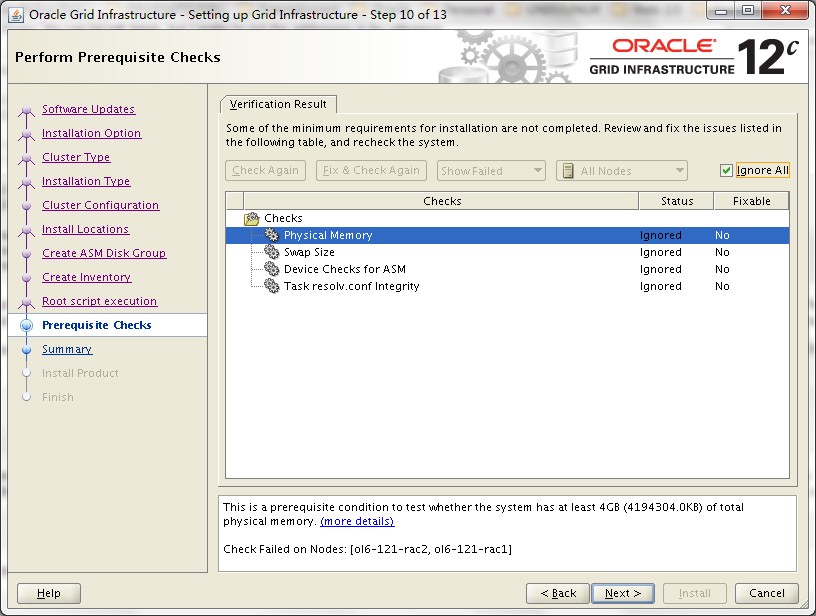
Task: Select the Physical Memory check row
Action: (x=507, y=235)
